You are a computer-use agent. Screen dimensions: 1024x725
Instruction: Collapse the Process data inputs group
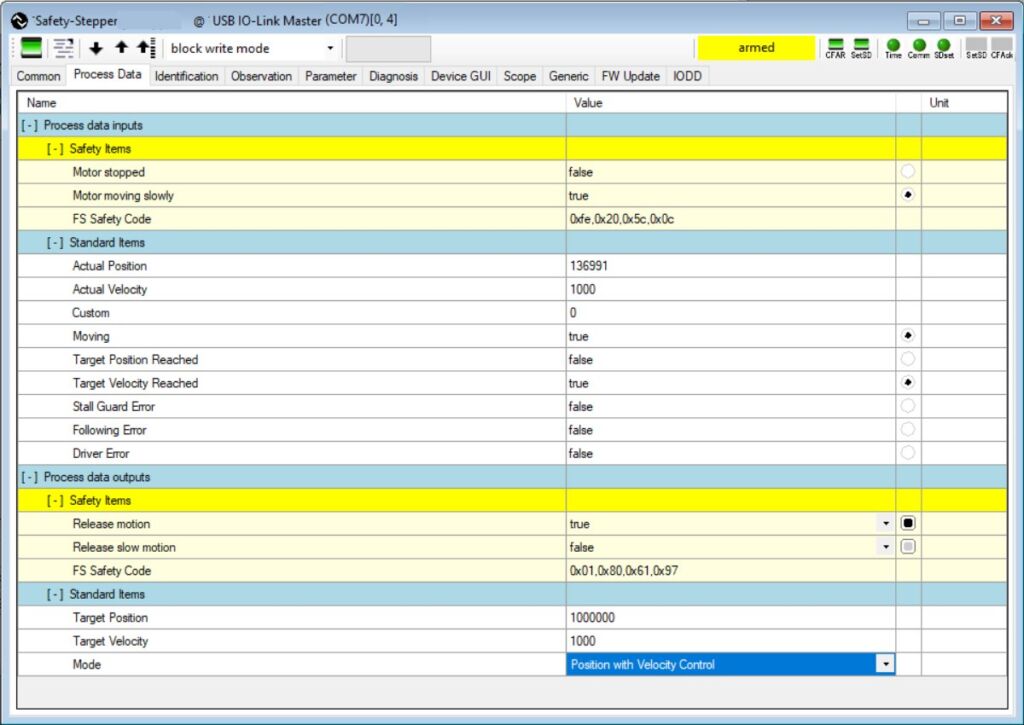30,126
